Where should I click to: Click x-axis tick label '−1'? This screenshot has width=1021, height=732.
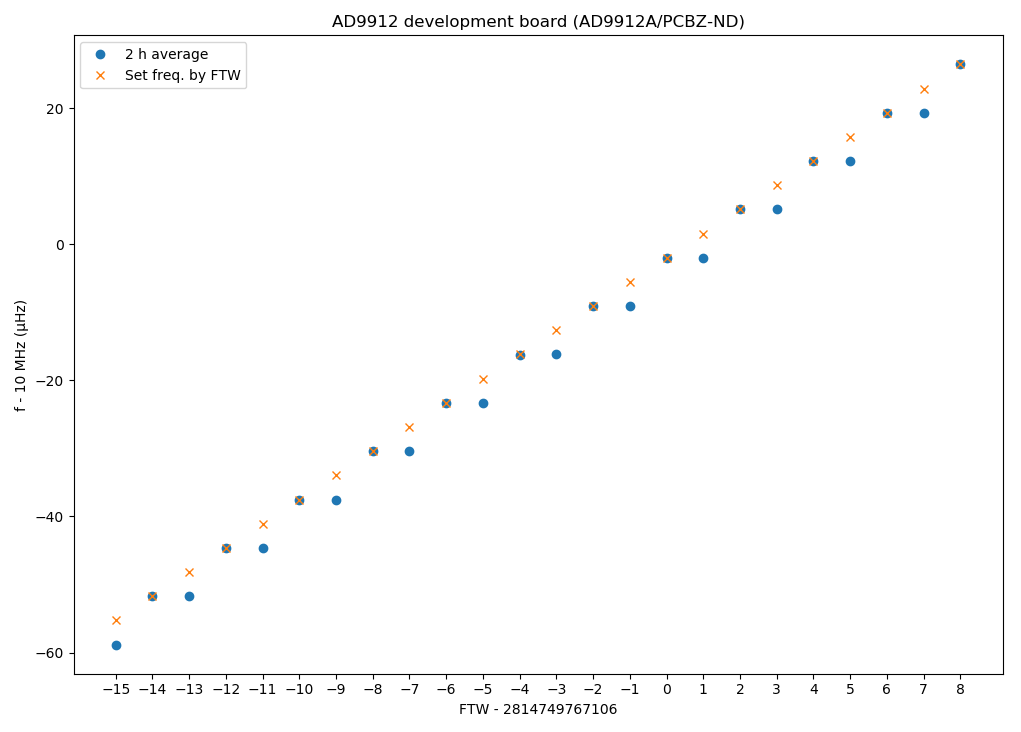pyautogui.click(x=630, y=690)
